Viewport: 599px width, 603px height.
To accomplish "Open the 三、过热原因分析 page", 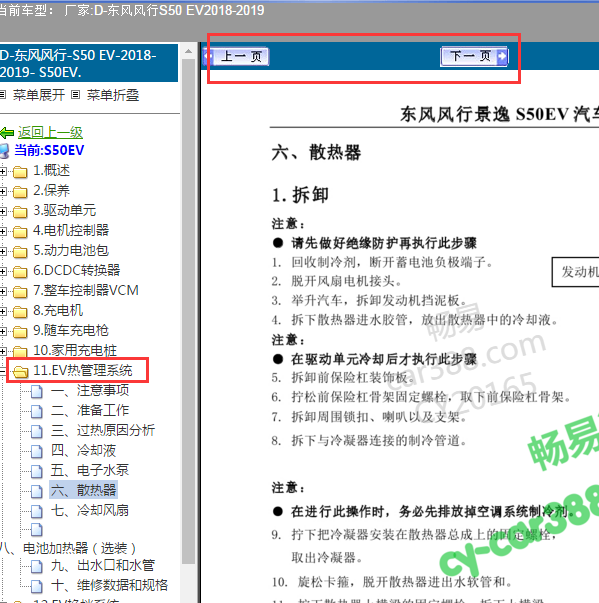I will click(103, 430).
